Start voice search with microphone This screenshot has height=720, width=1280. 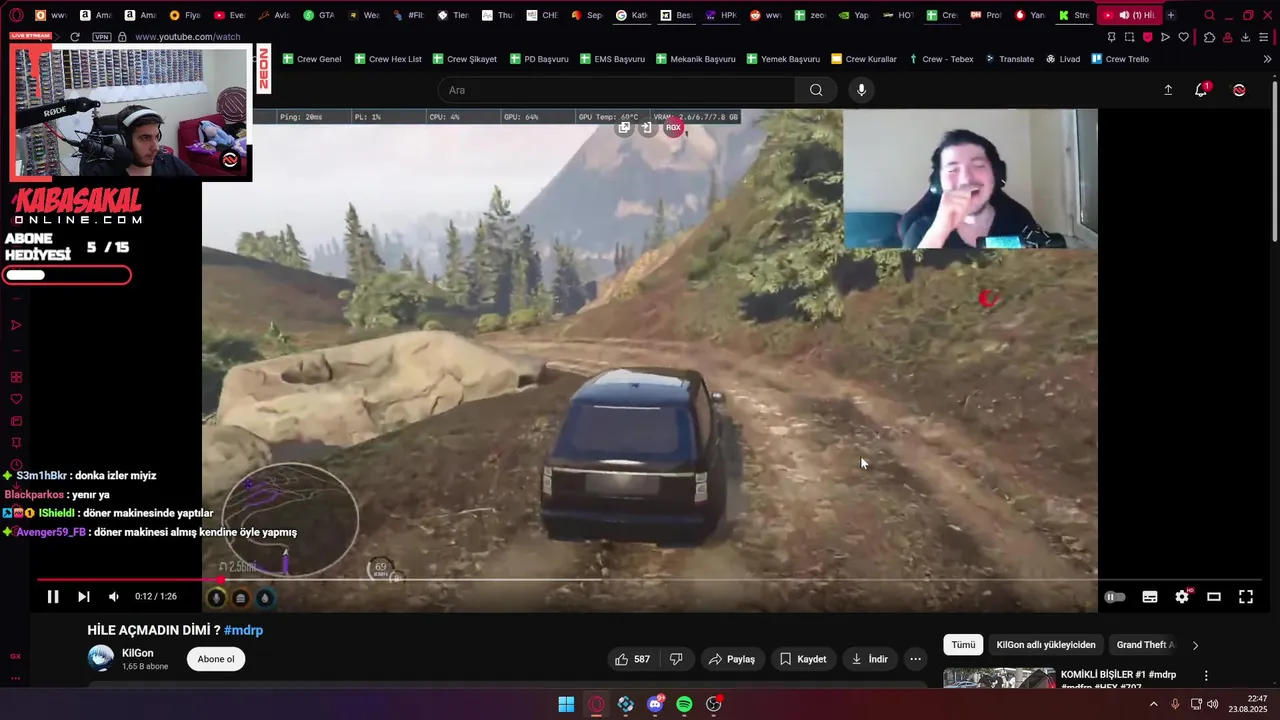[861, 90]
